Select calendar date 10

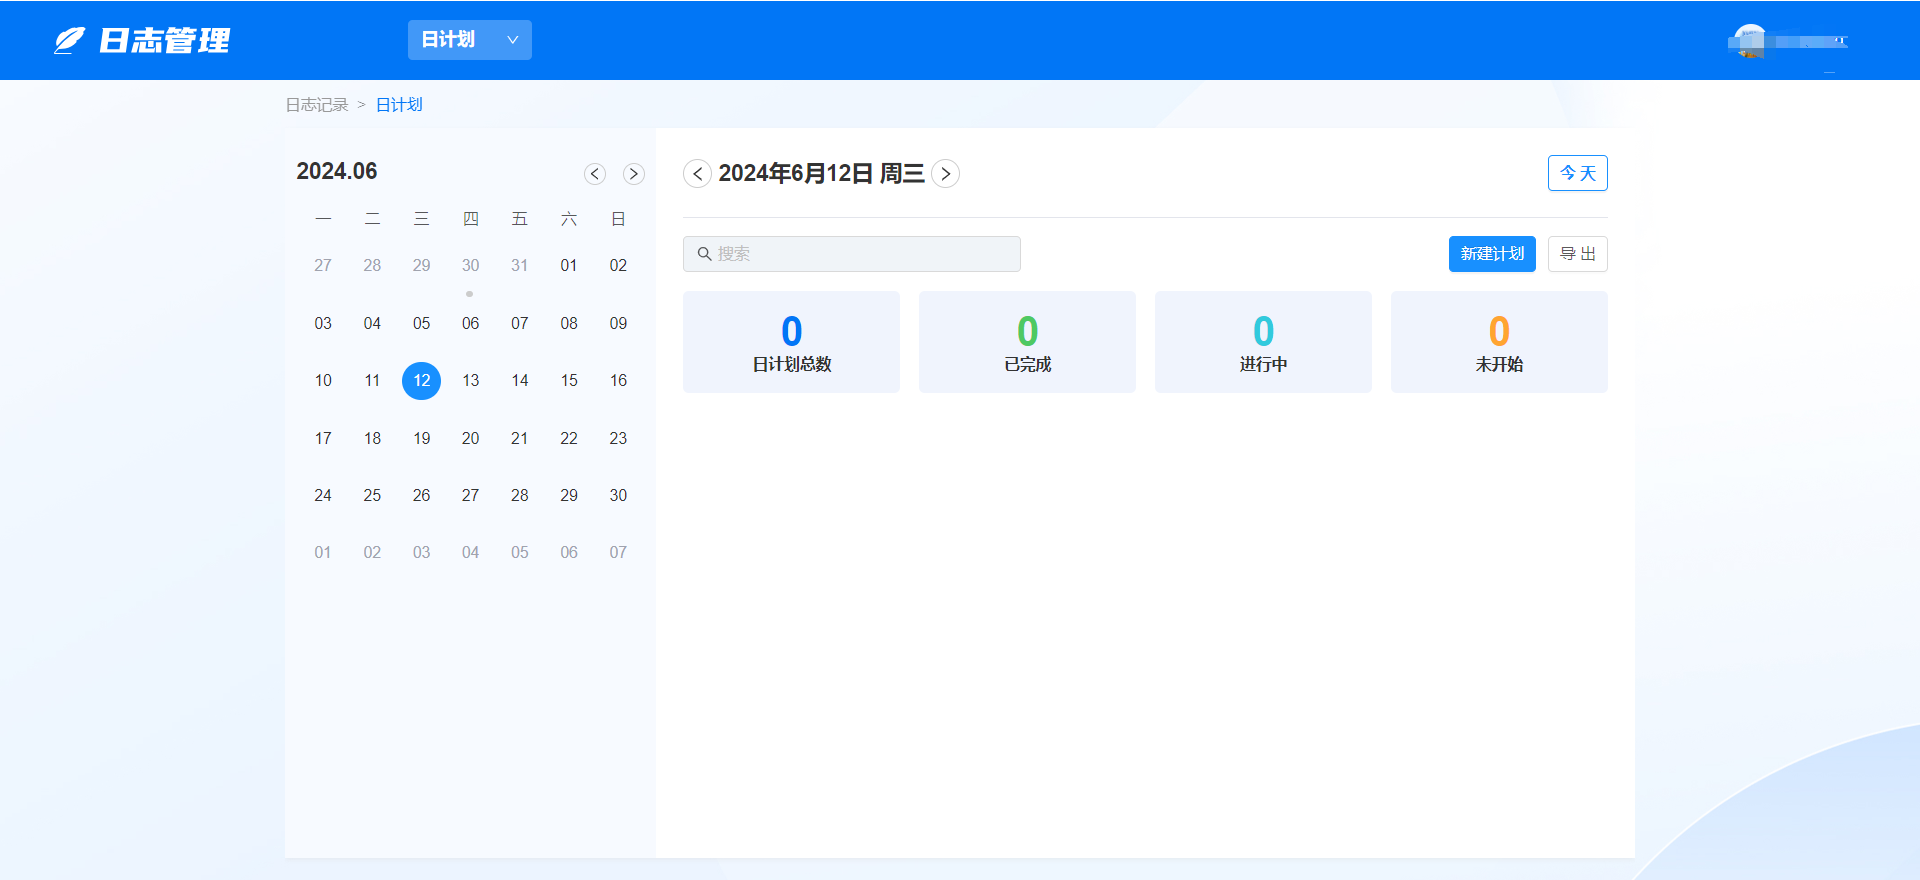pyautogui.click(x=323, y=381)
